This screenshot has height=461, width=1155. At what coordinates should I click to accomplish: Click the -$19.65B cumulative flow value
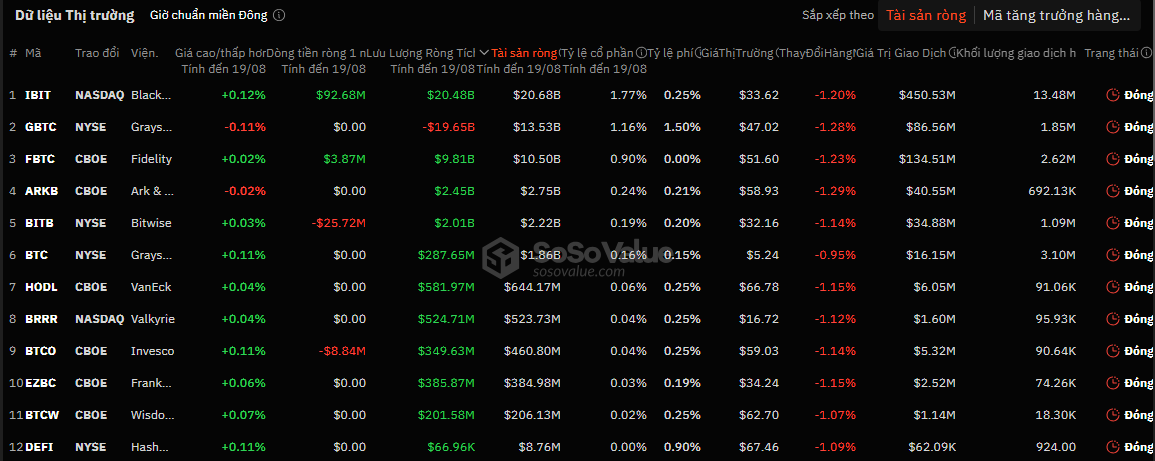(x=449, y=127)
